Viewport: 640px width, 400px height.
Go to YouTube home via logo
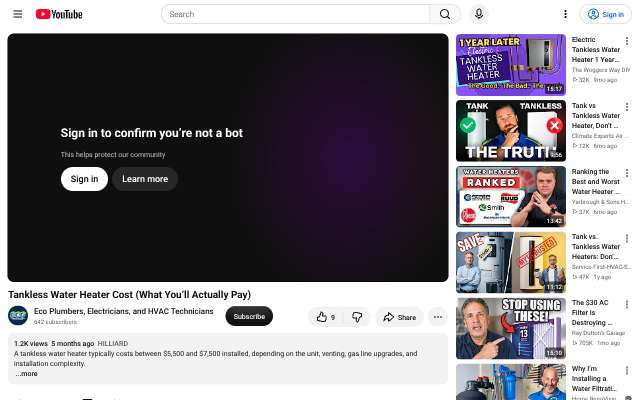point(59,14)
